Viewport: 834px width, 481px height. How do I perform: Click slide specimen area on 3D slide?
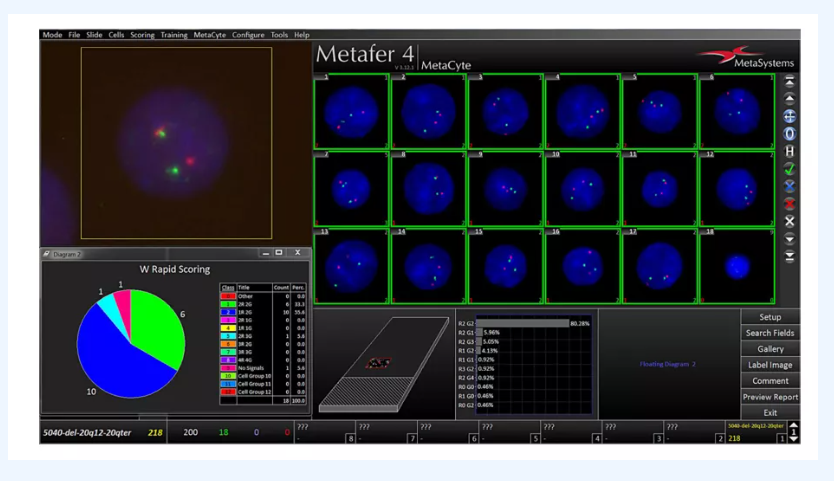378,363
